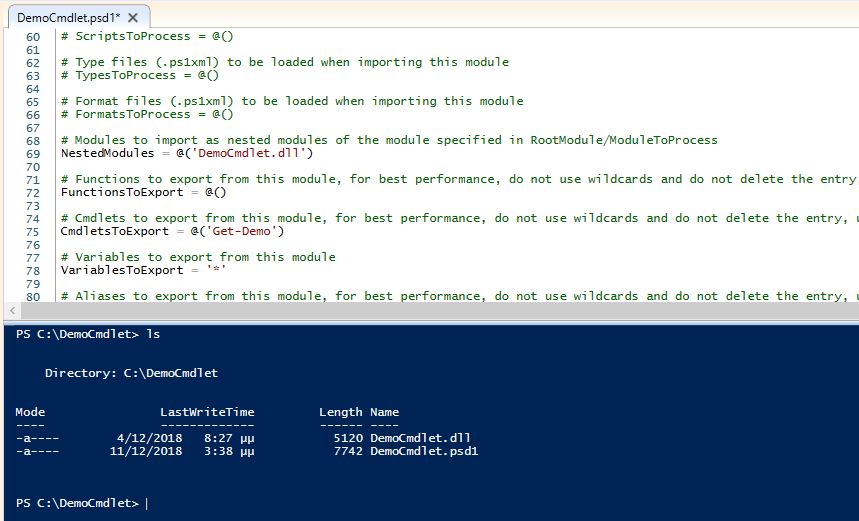Viewport: 859px width, 521px height.
Task: Close the DemoCmdlet.psd1 tab
Action: [x=133, y=18]
